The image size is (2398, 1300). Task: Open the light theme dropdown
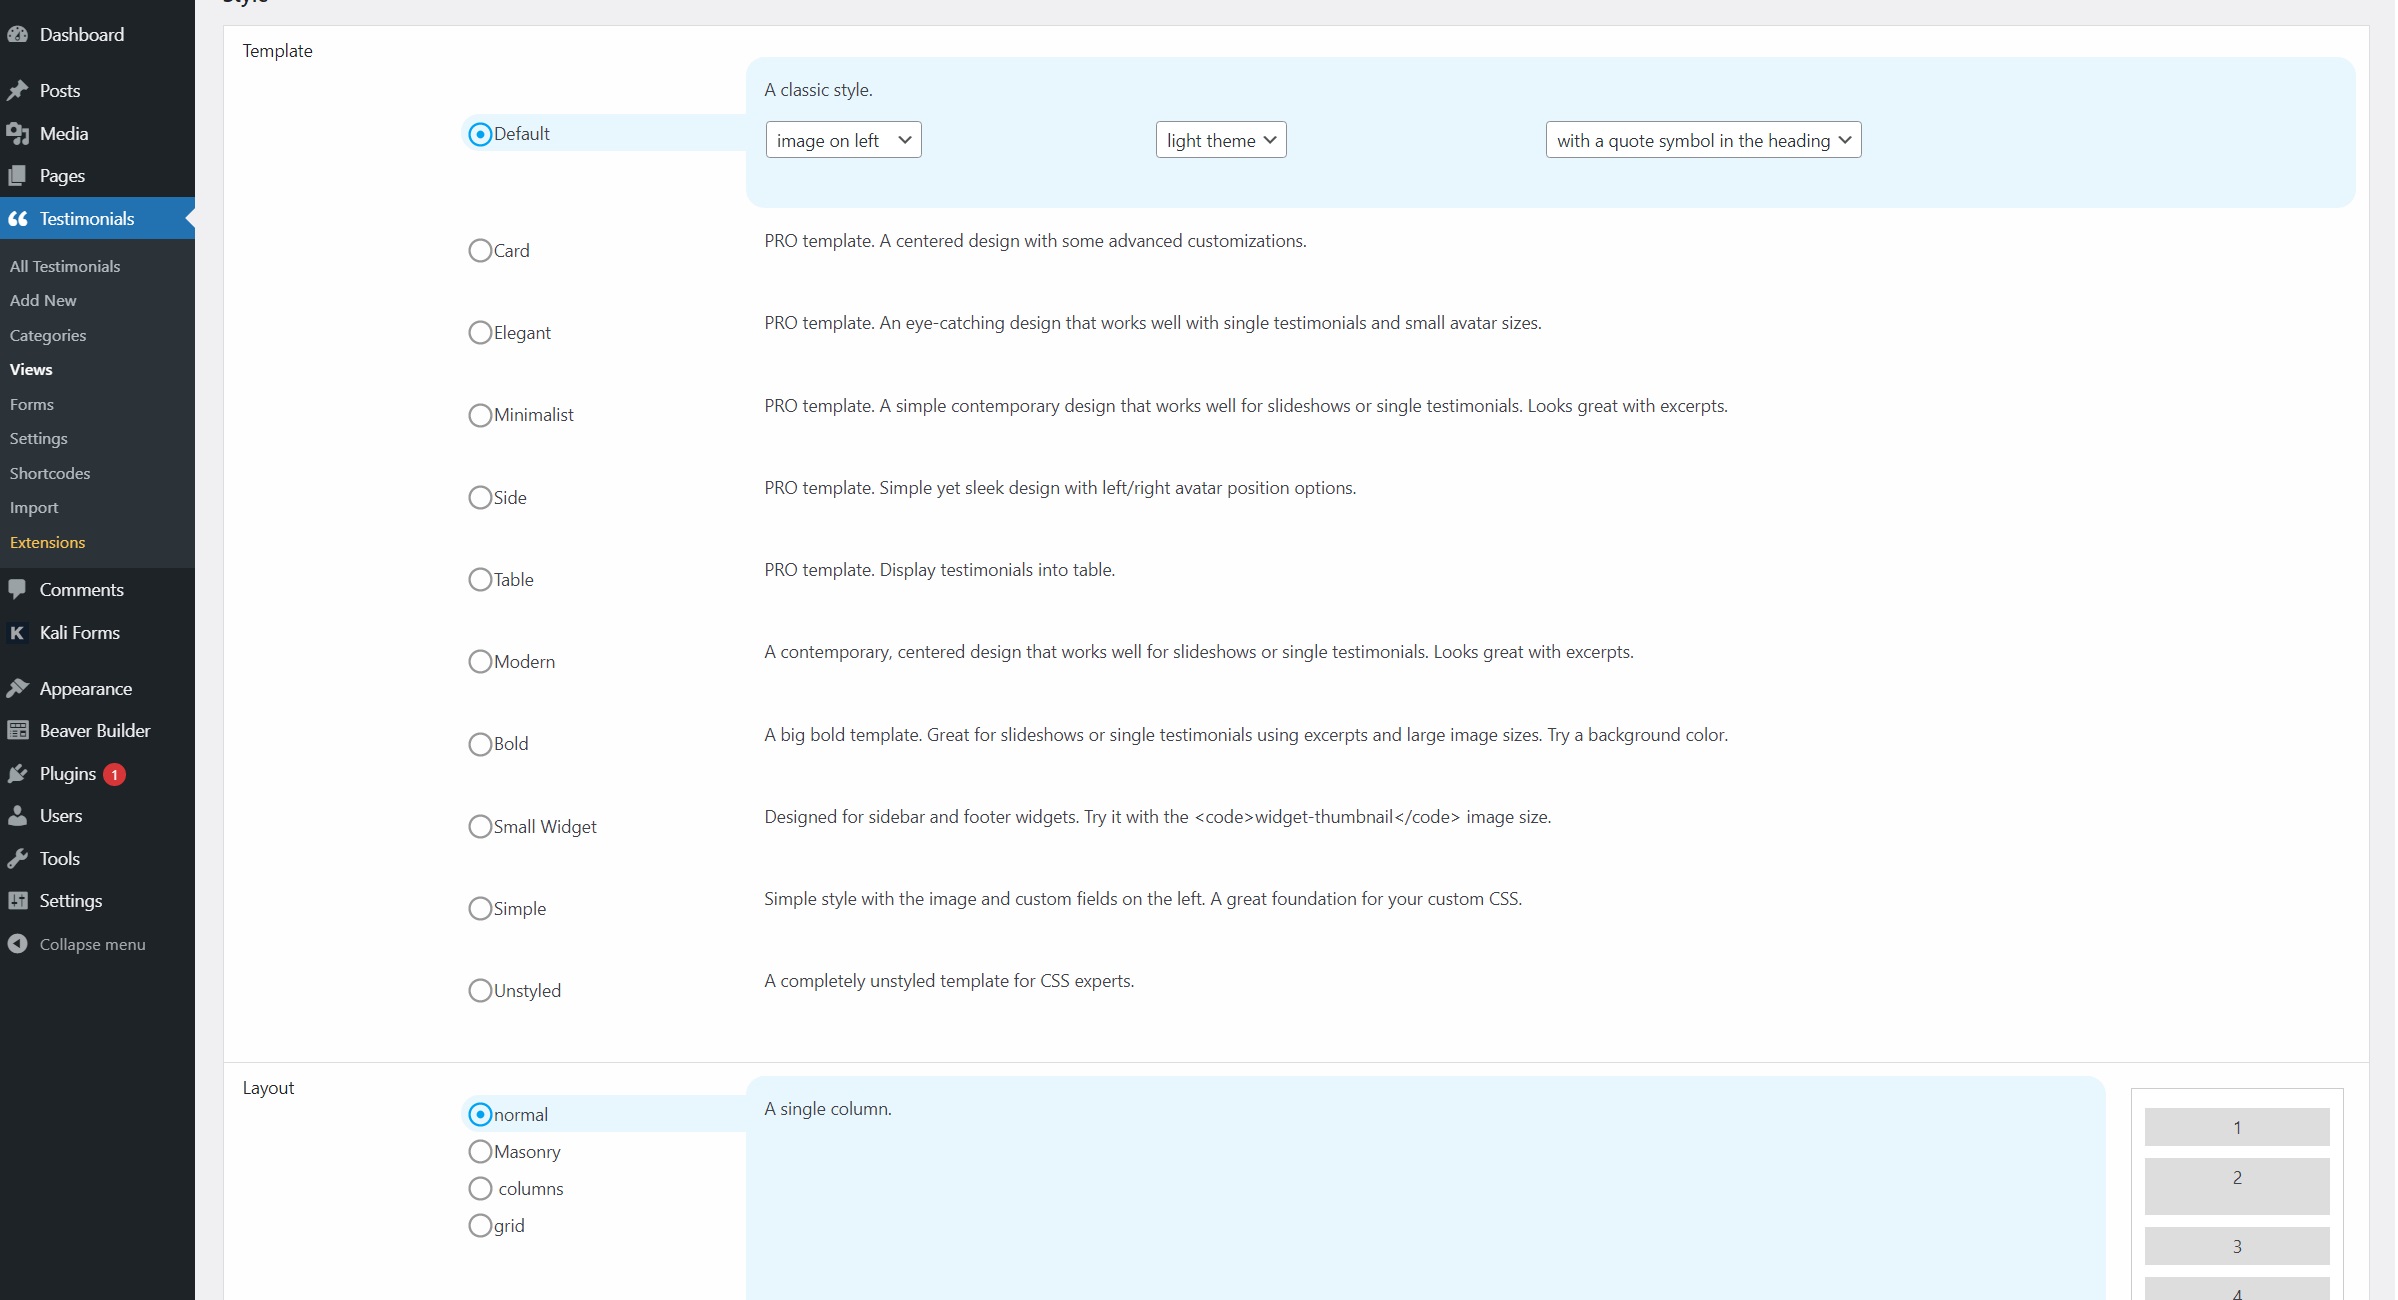point(1221,140)
